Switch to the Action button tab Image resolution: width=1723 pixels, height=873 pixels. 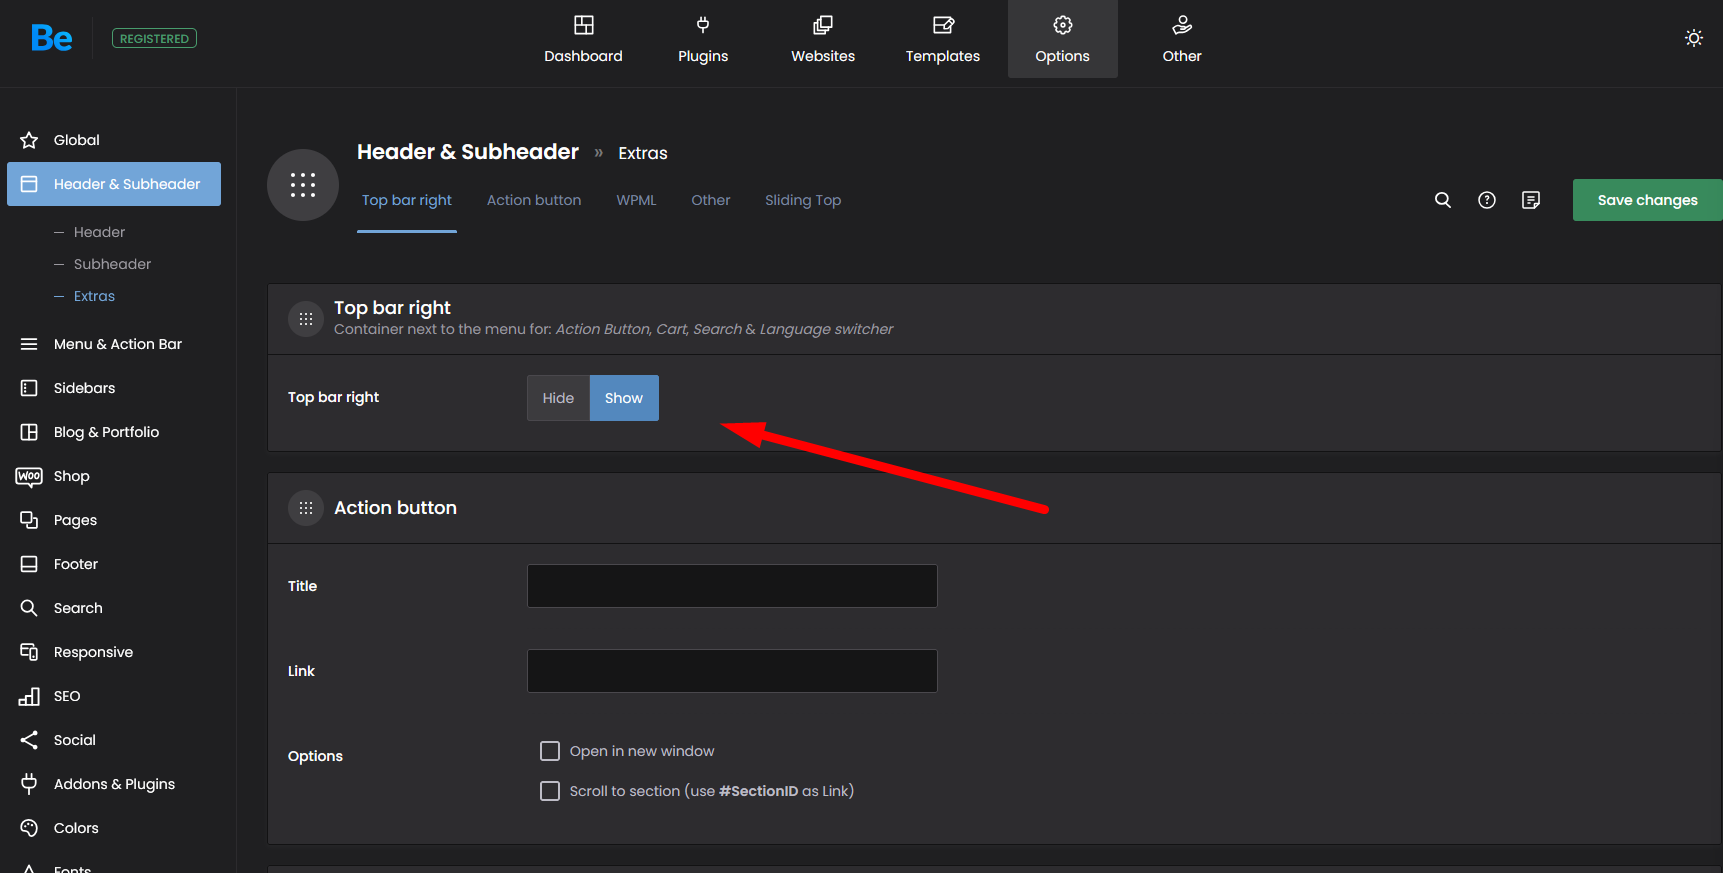pos(534,200)
